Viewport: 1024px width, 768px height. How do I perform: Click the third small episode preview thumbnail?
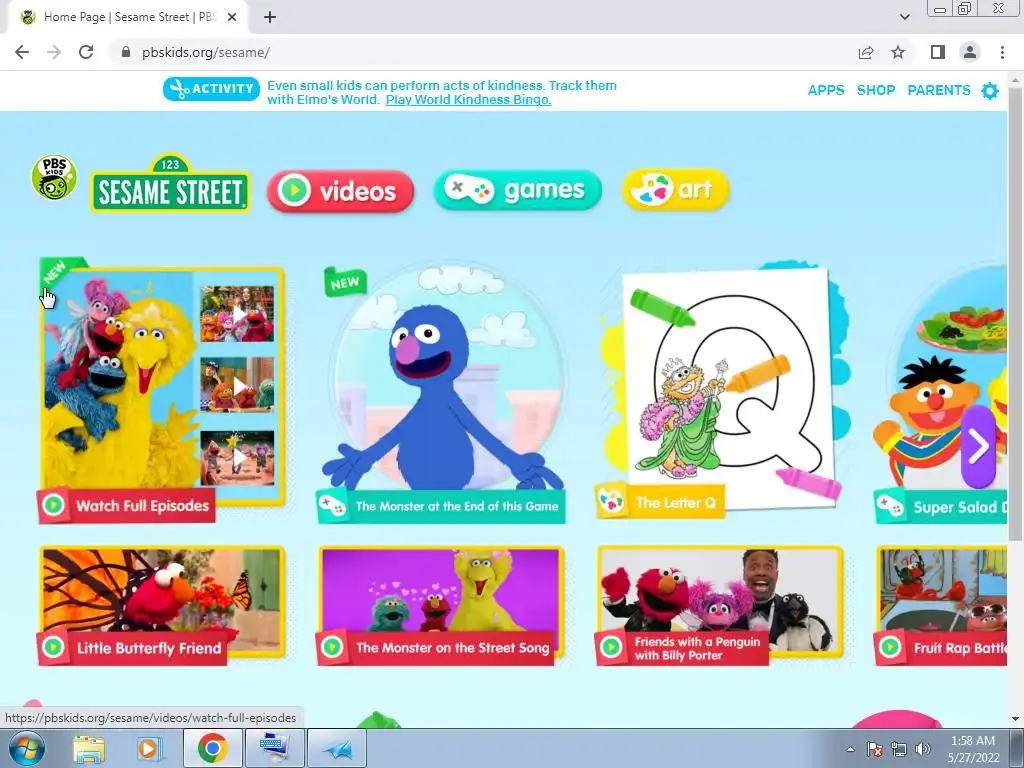click(237, 458)
